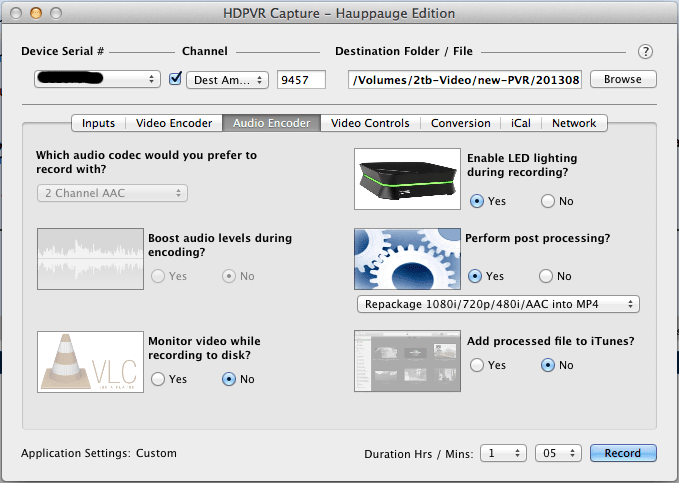Select Yes for monitor video while recording
Viewport: 679px width, 483px height.
tap(158, 379)
